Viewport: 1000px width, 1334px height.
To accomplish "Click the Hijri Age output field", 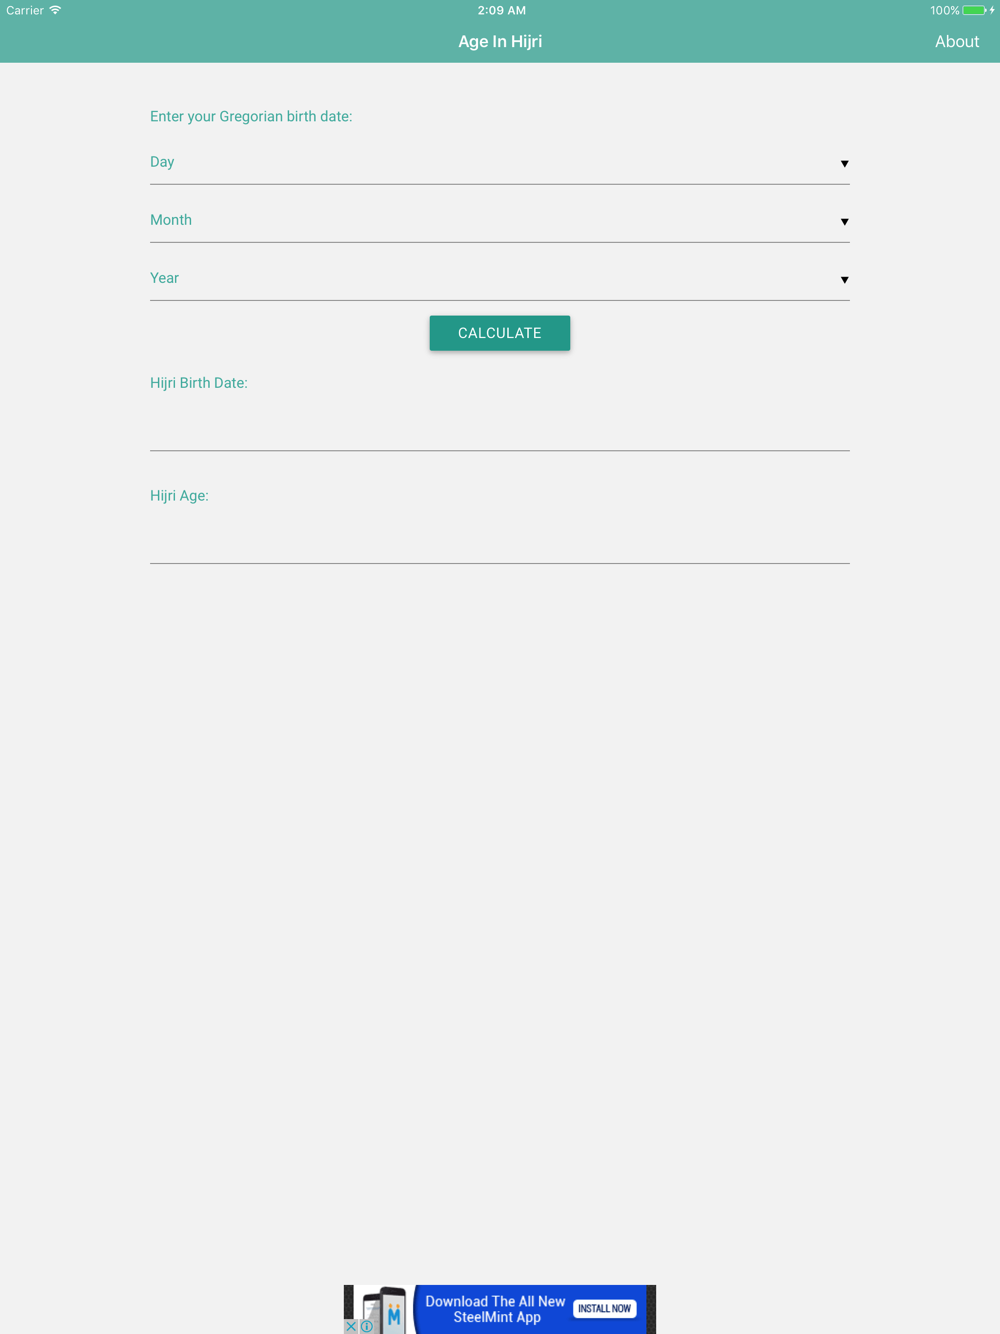I will click(500, 538).
